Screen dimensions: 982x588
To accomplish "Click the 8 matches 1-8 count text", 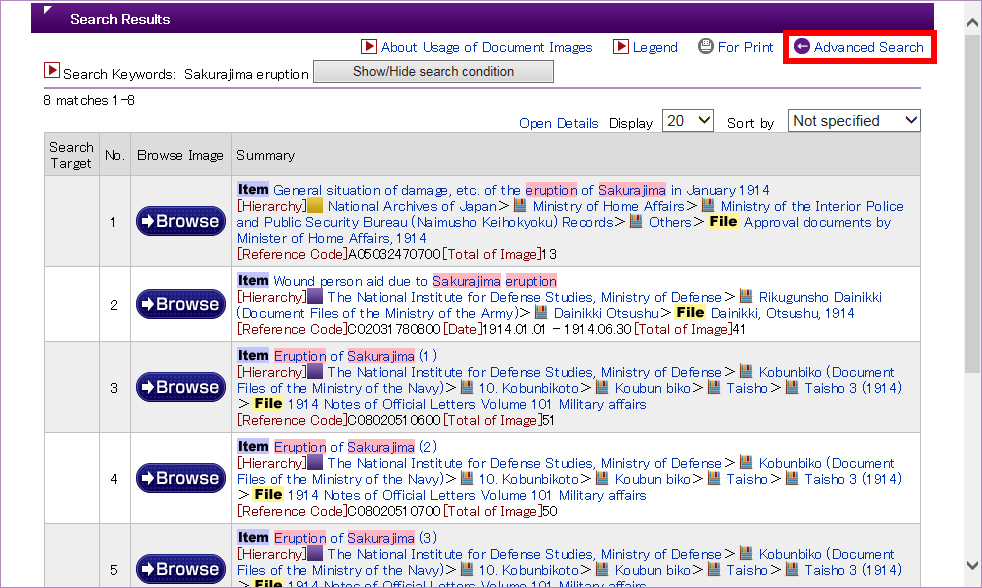I will click(89, 100).
